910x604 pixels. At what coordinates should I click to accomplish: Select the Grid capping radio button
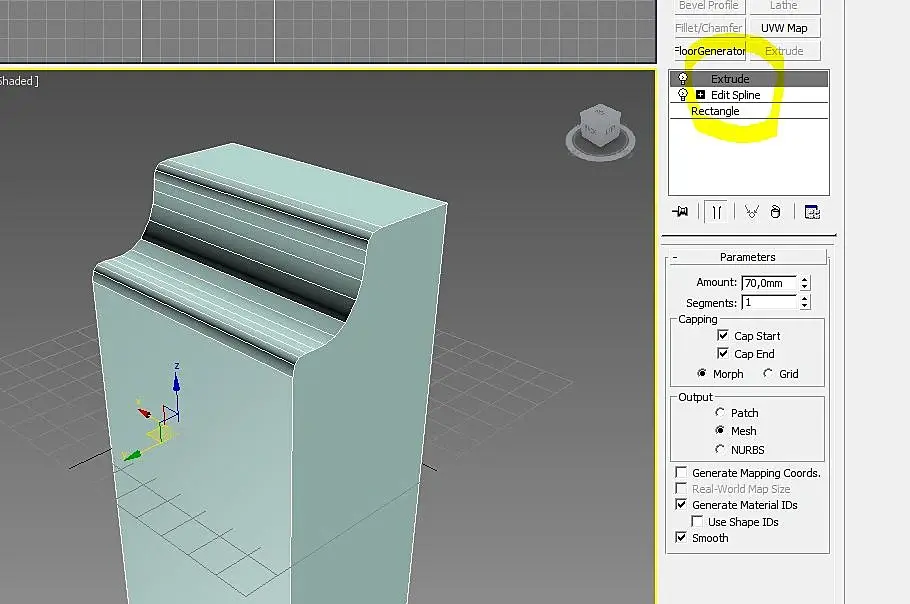(x=768, y=374)
